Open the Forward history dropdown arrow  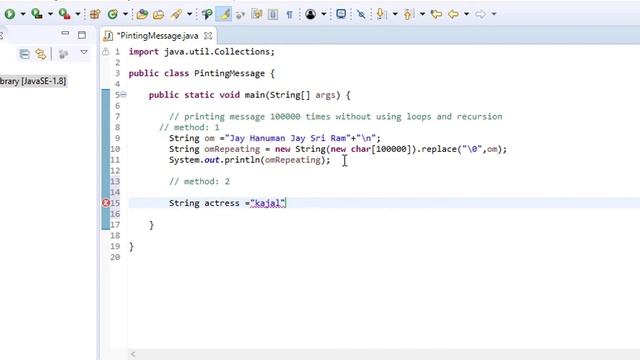point(494,14)
